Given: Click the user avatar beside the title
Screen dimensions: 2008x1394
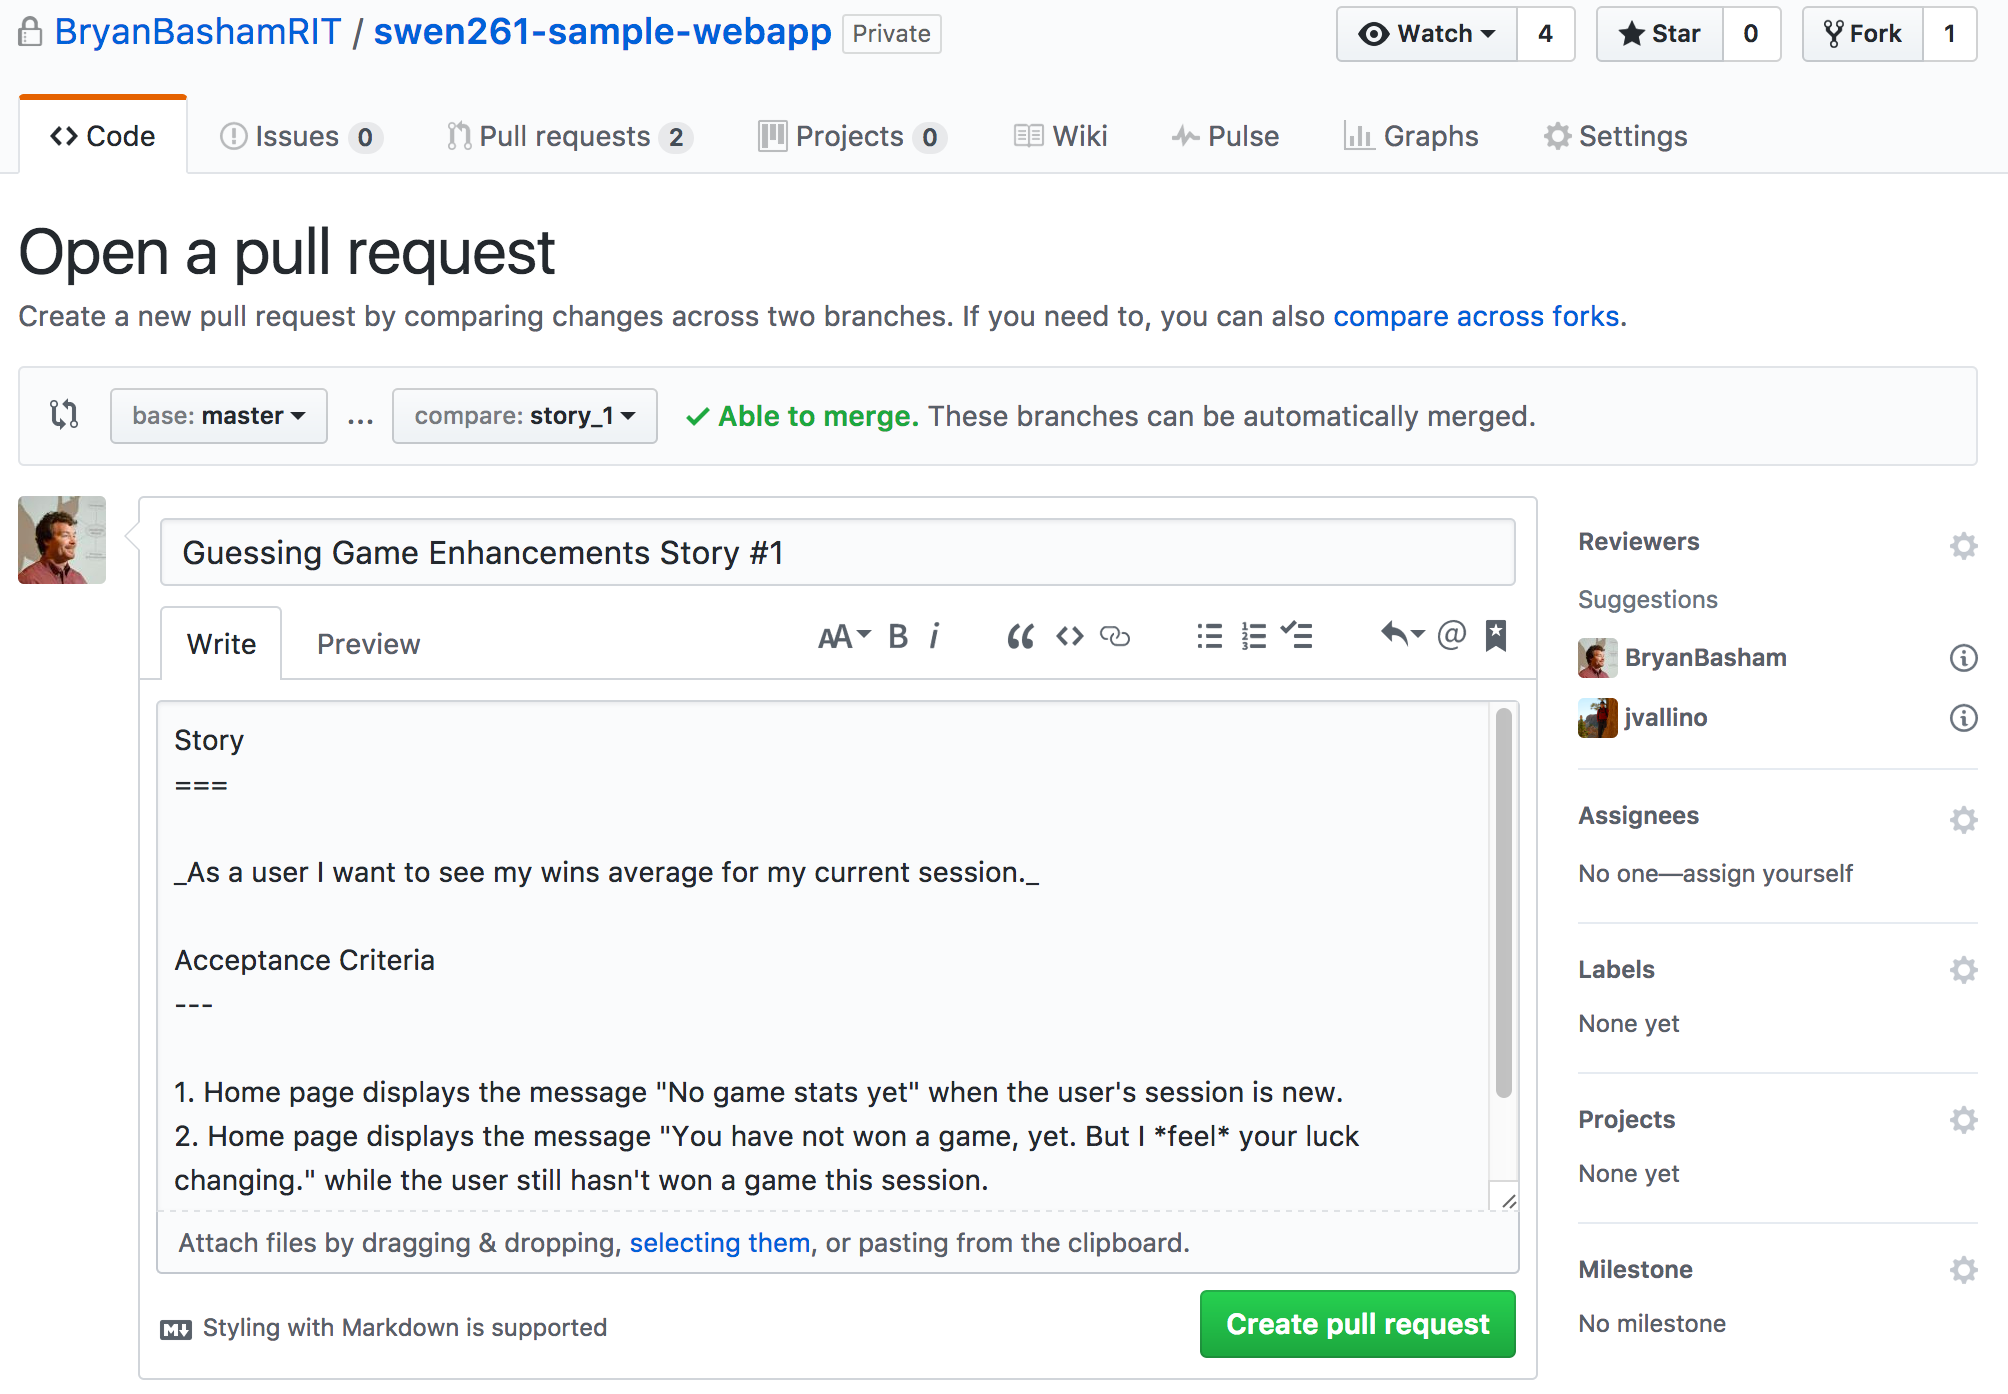Looking at the screenshot, I should coord(62,540).
